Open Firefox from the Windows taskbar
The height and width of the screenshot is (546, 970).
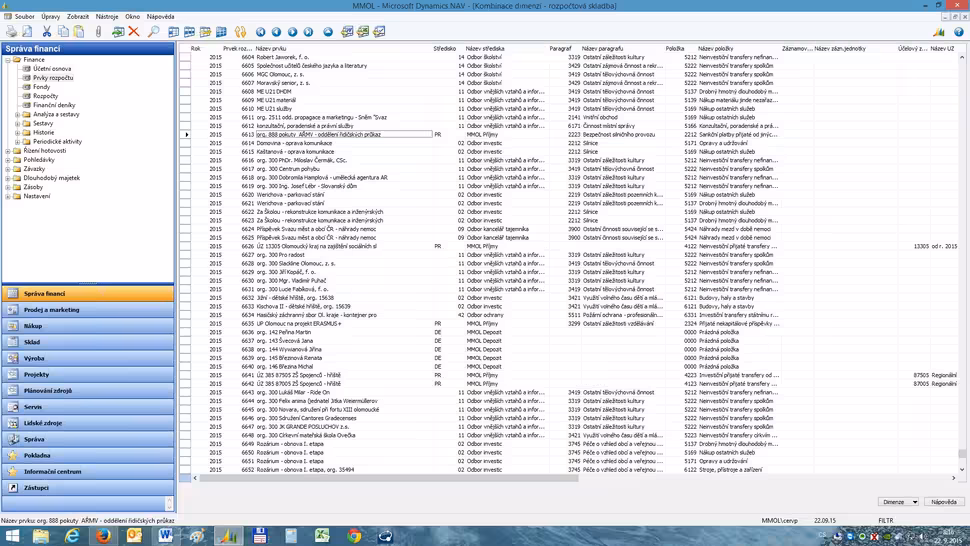103,535
